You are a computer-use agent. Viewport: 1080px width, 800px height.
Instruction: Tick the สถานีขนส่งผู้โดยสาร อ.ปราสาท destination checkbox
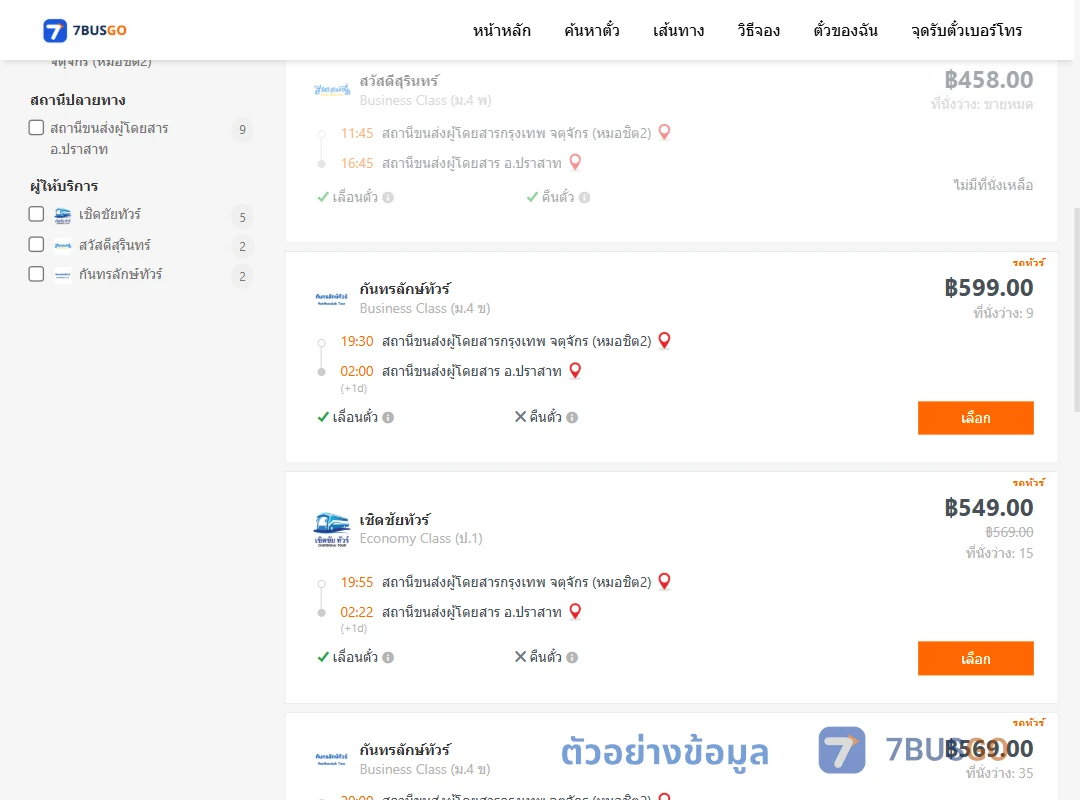(x=37, y=127)
